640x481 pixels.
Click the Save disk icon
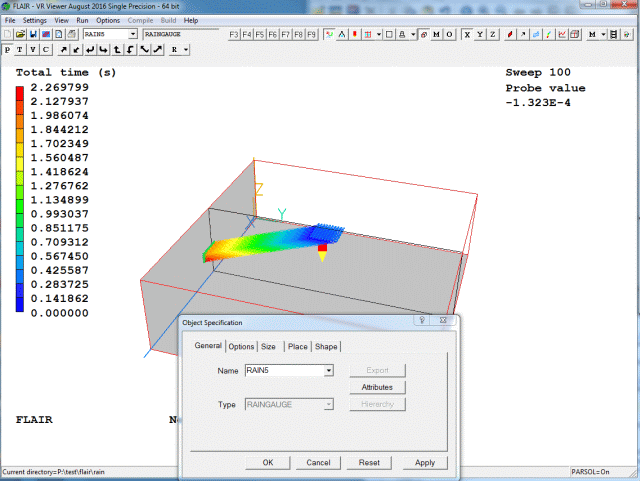click(33, 34)
